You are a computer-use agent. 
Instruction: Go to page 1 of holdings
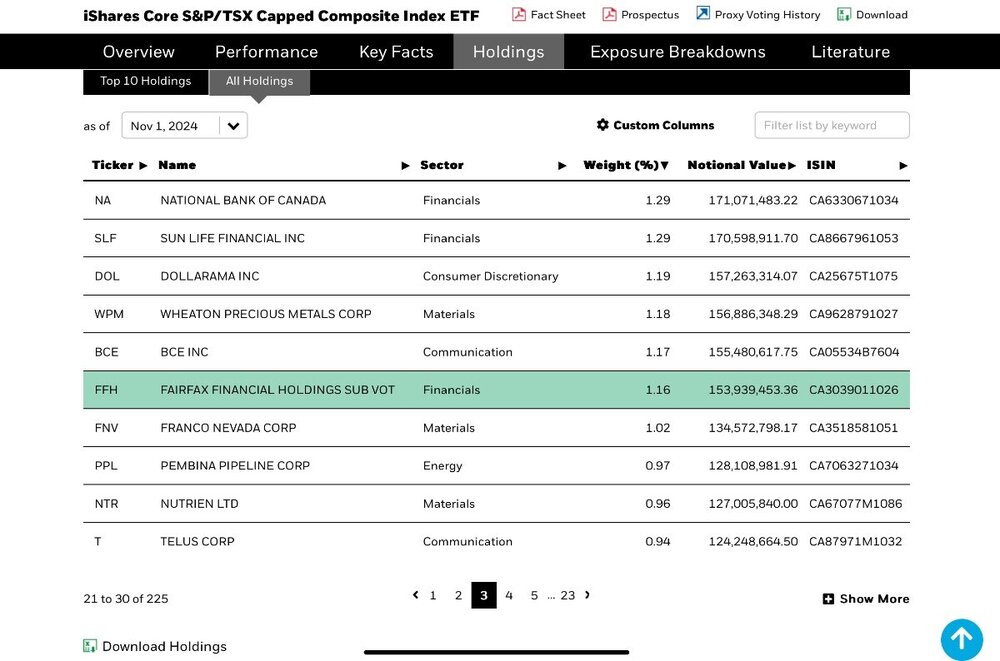click(433, 595)
